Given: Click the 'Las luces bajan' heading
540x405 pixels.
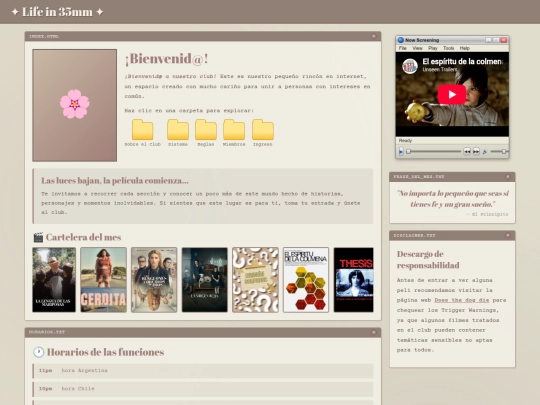Looking at the screenshot, I should [x=115, y=180].
